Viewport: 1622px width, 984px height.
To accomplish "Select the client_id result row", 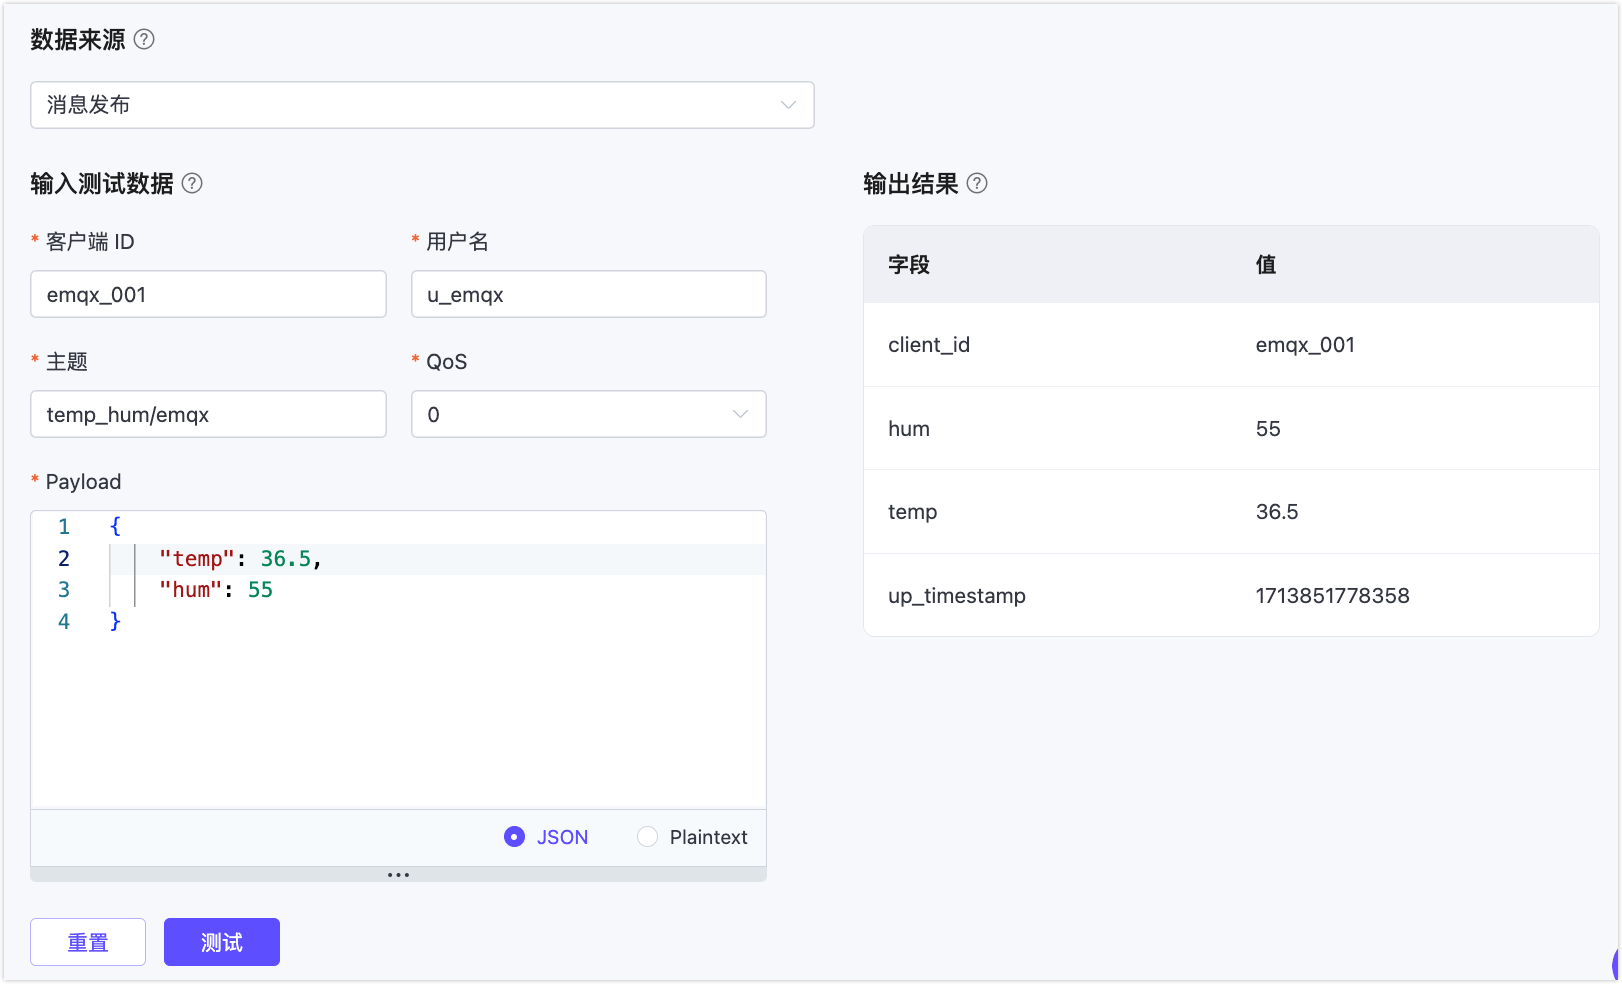I will (1230, 345).
